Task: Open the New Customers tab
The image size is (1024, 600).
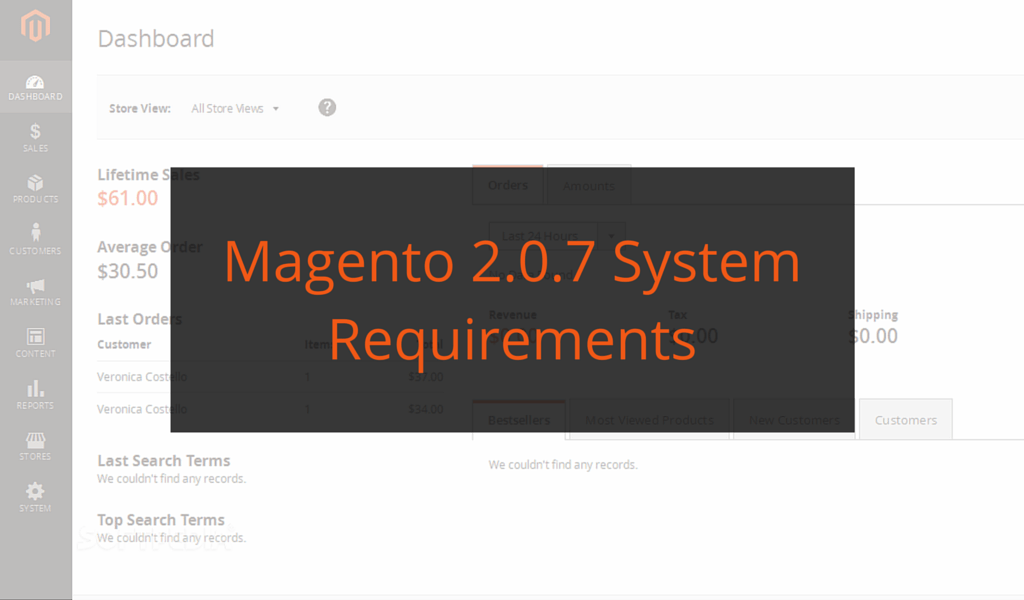Action: click(x=794, y=420)
